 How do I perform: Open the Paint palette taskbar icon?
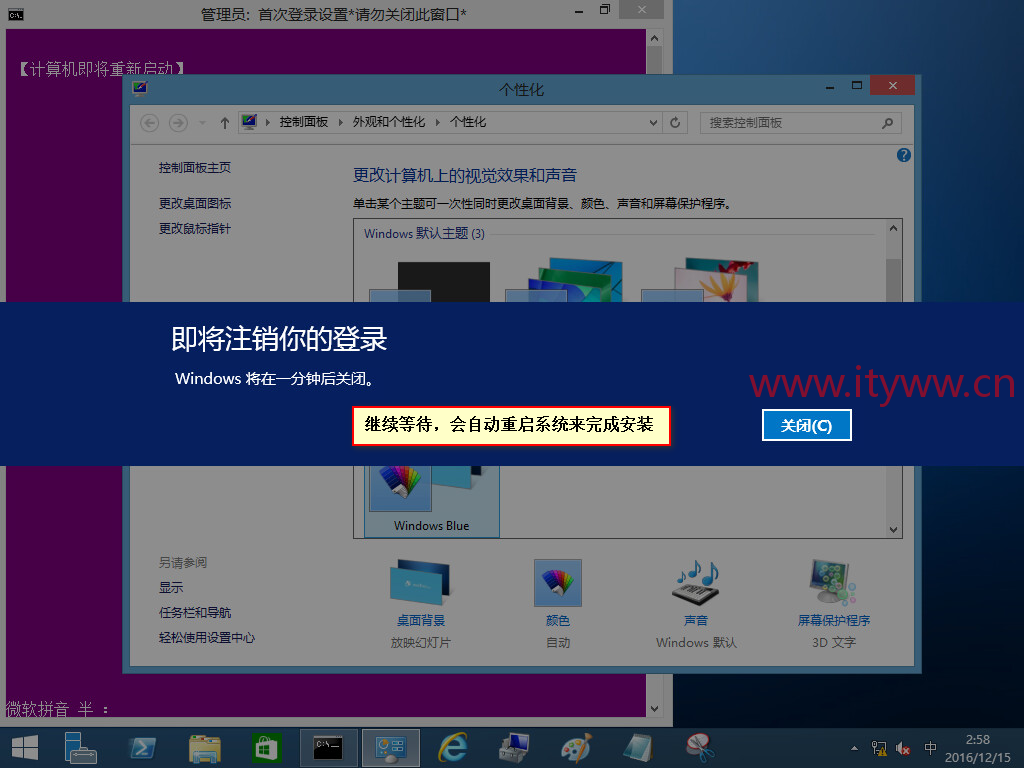(576, 748)
